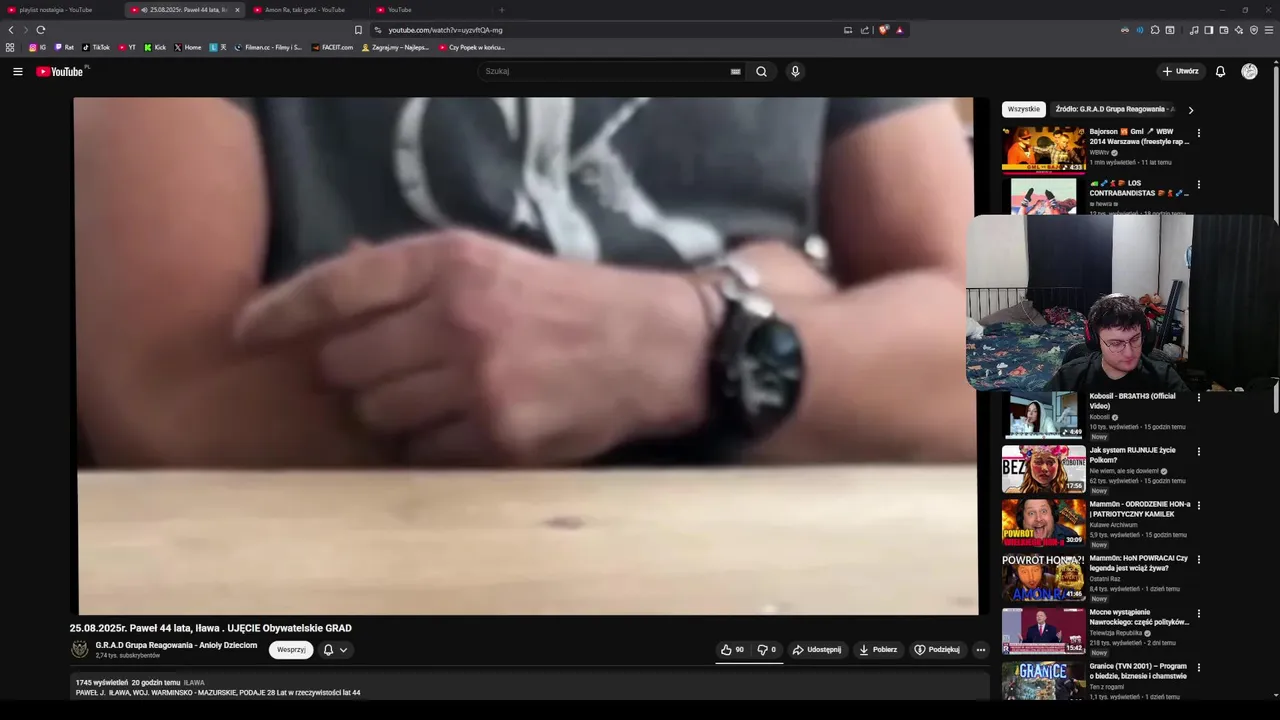Open a new browser tab
The width and height of the screenshot is (1280, 720).
point(502,10)
